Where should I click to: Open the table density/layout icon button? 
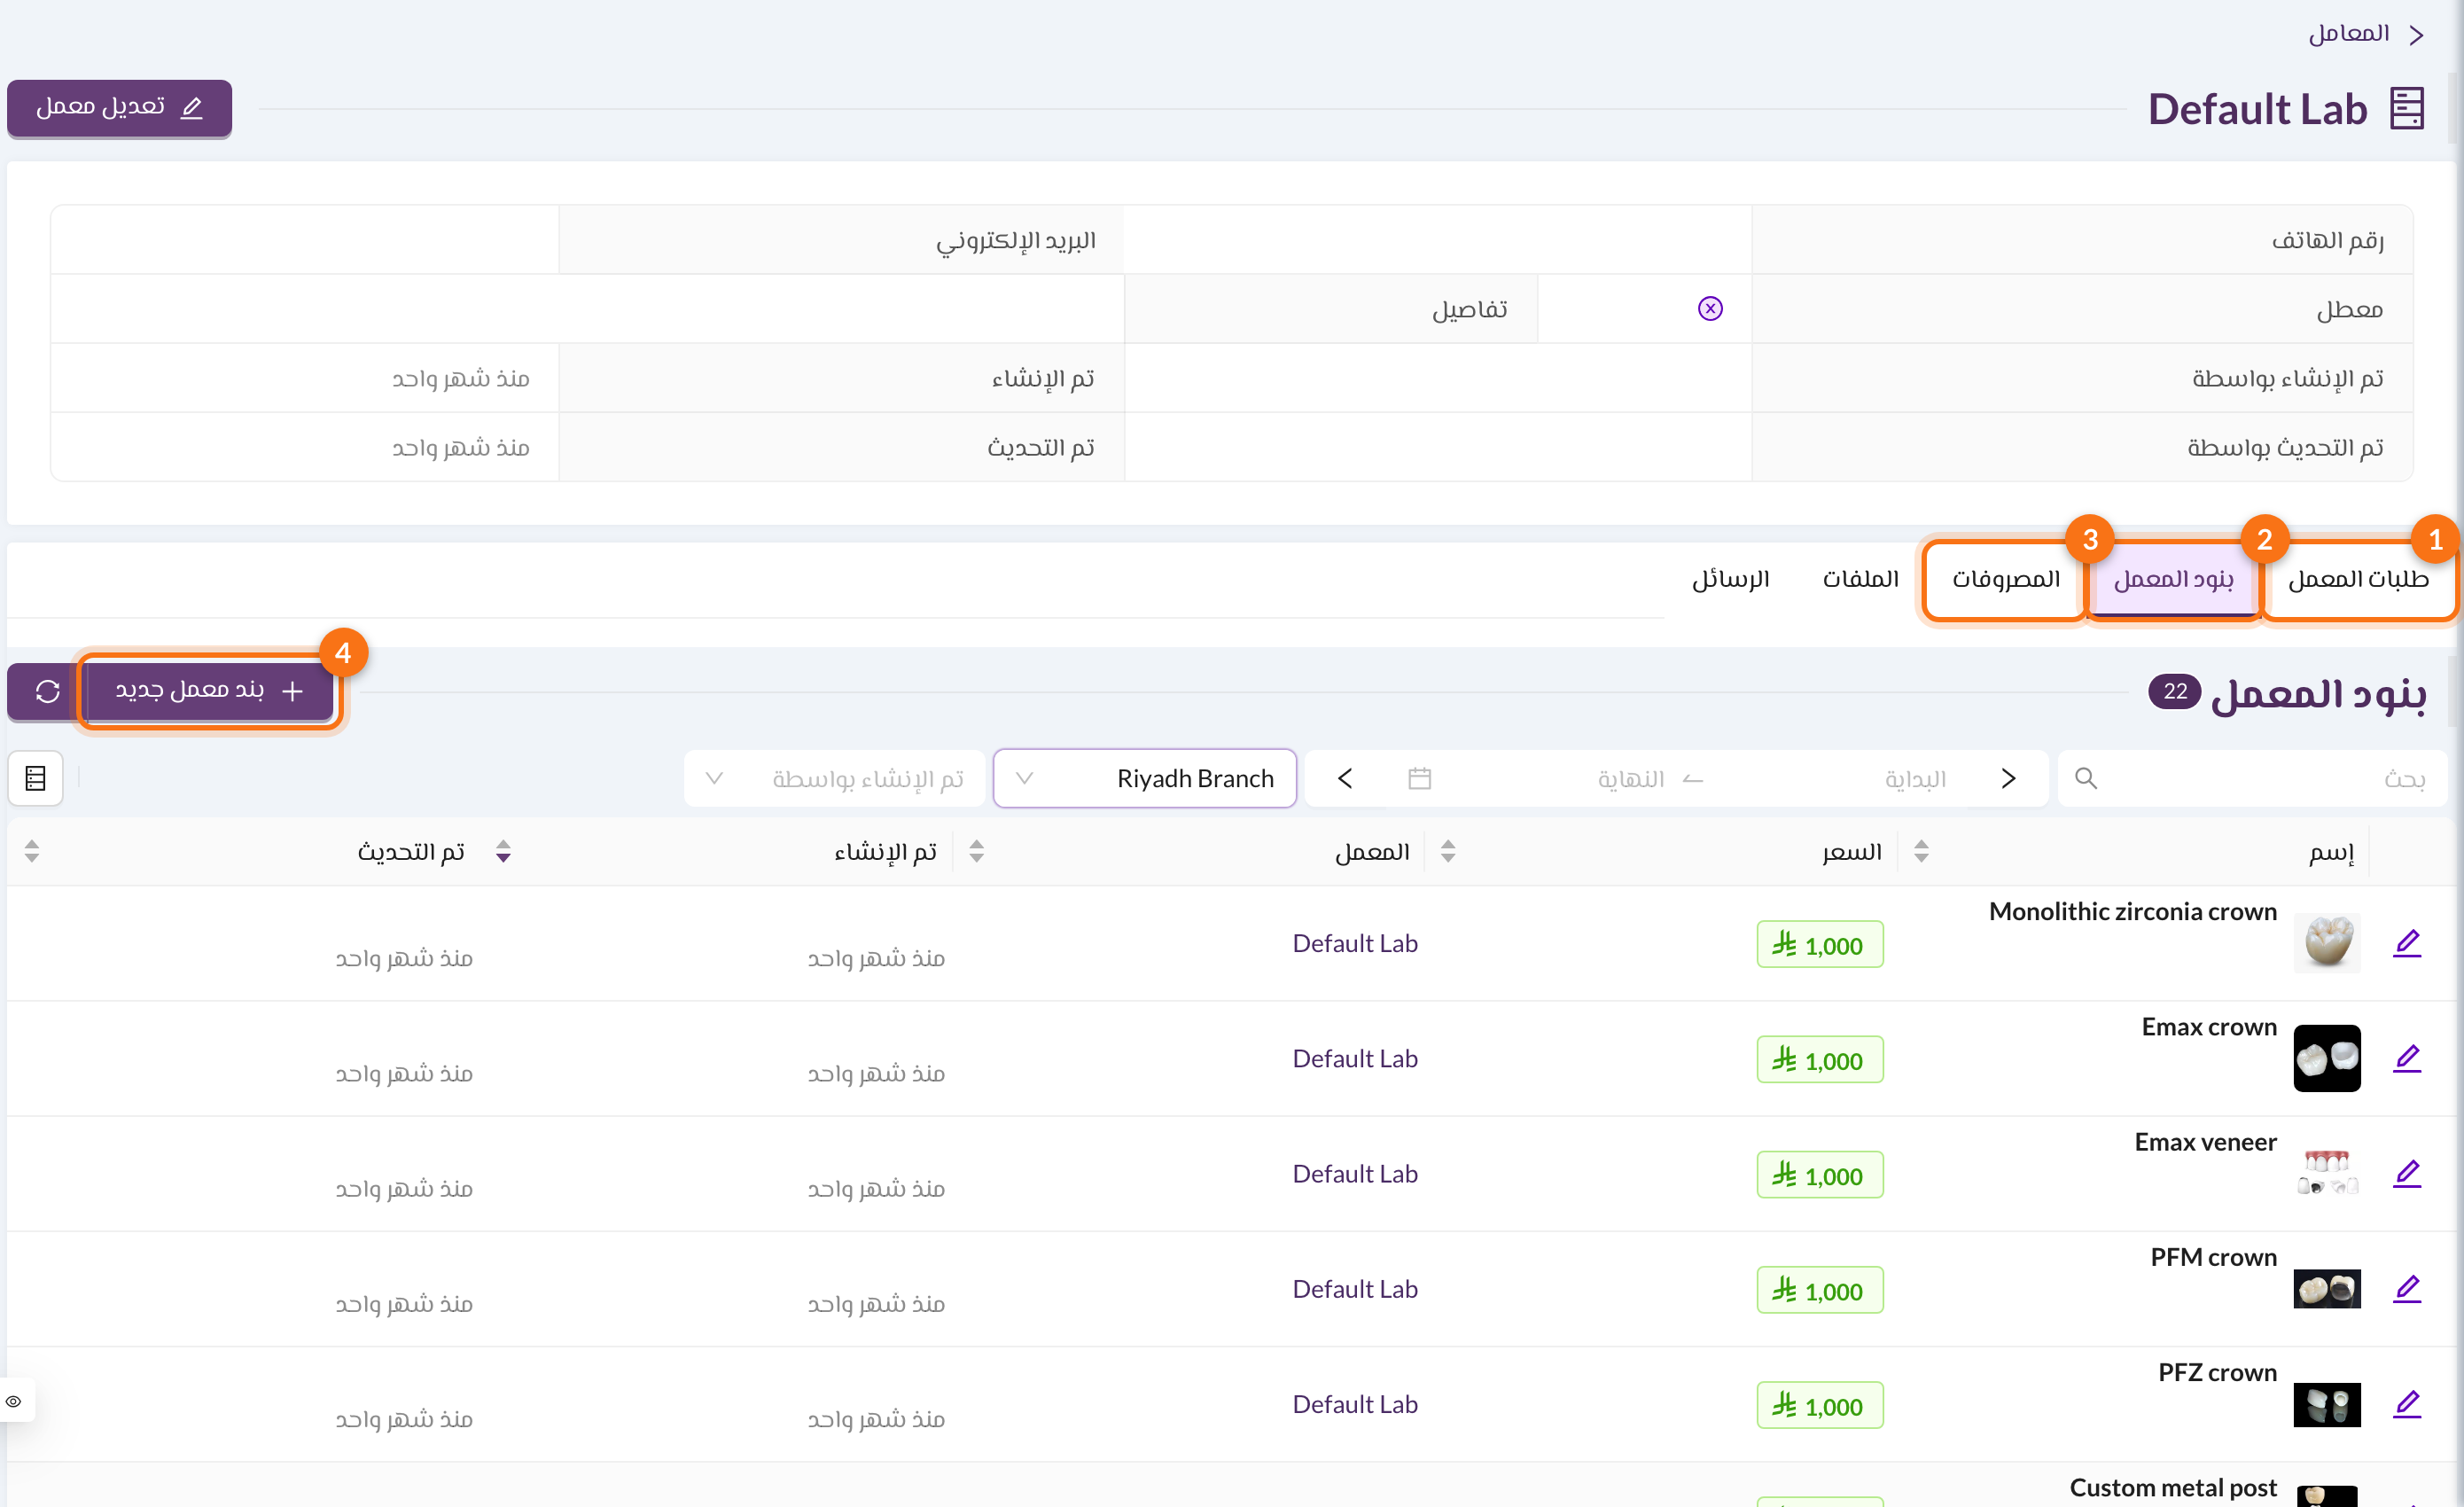[x=36, y=778]
